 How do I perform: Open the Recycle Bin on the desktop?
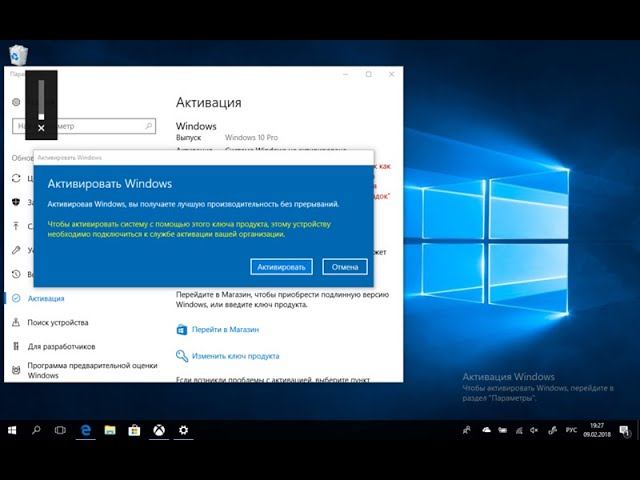(18, 56)
